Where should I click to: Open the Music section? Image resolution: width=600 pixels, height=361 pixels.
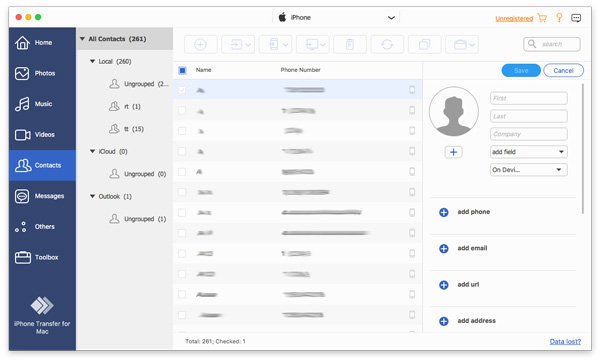pos(42,104)
